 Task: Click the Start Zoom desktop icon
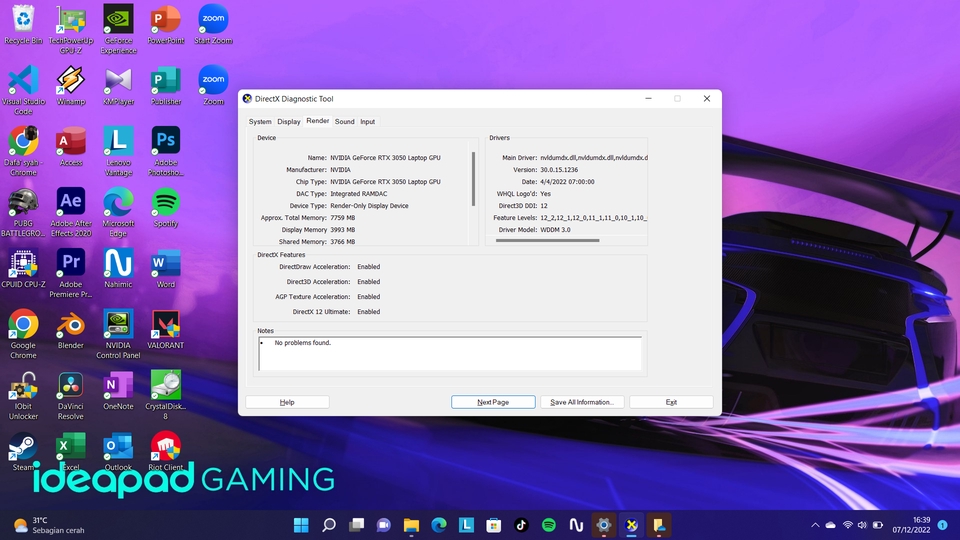pos(213,24)
